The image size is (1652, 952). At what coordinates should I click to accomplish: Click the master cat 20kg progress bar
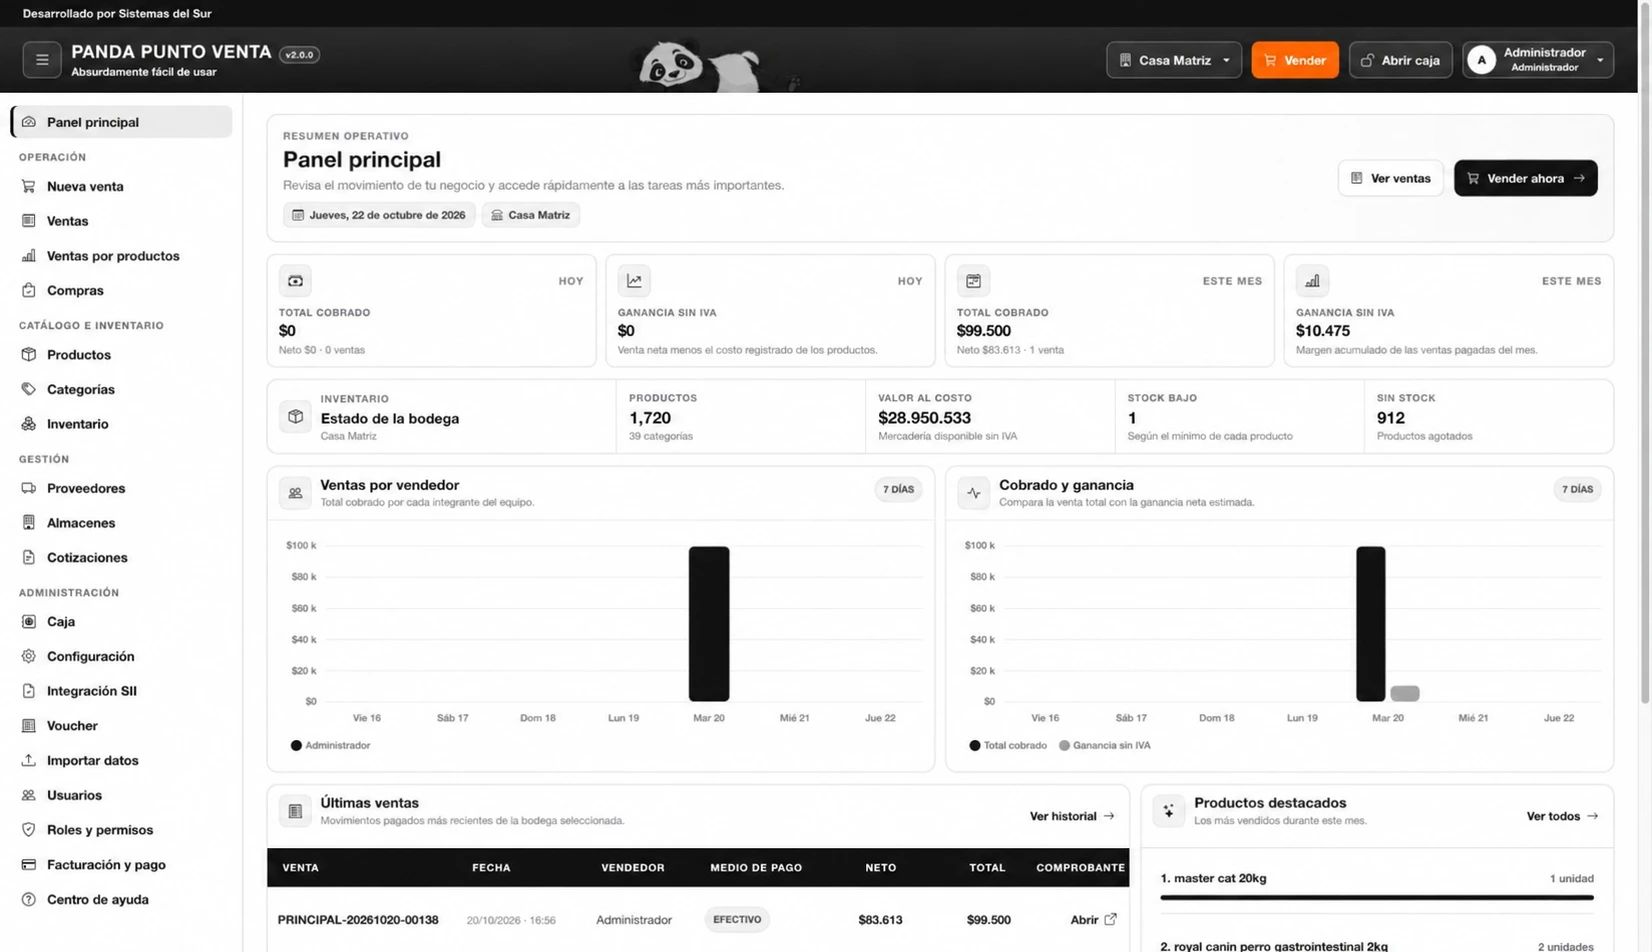[x=1377, y=898]
